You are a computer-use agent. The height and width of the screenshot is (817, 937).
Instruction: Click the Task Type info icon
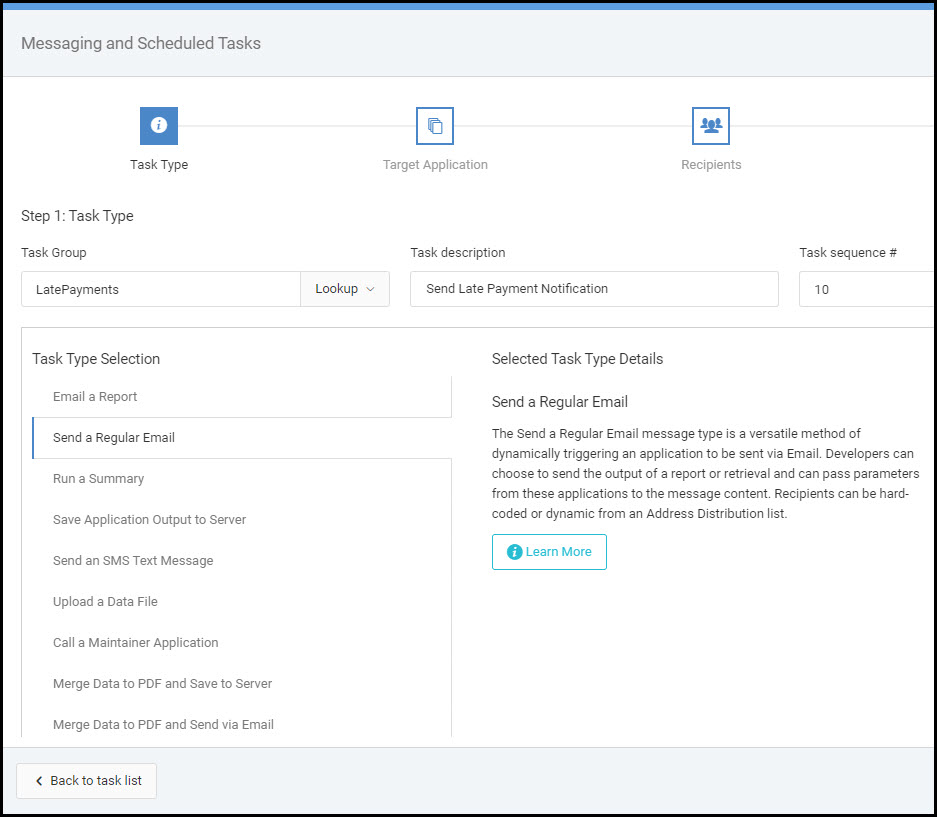click(x=158, y=125)
